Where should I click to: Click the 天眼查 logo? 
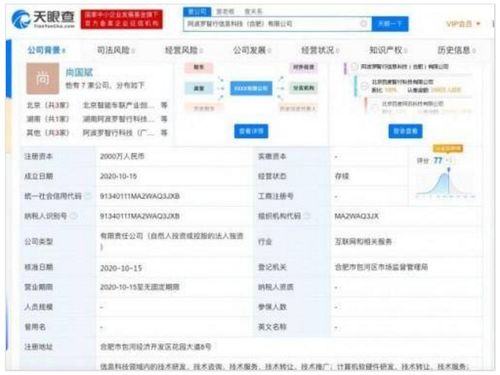click(43, 19)
